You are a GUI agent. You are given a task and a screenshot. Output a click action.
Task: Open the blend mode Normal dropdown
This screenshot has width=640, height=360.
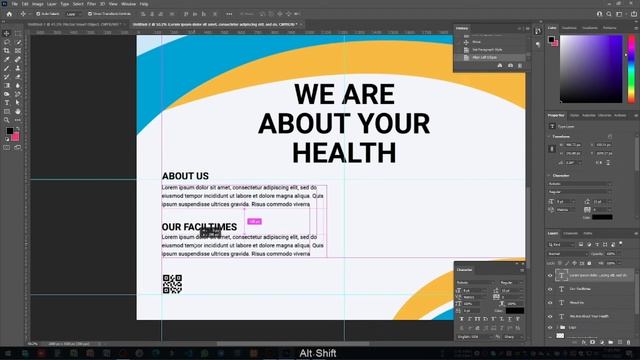(567, 254)
